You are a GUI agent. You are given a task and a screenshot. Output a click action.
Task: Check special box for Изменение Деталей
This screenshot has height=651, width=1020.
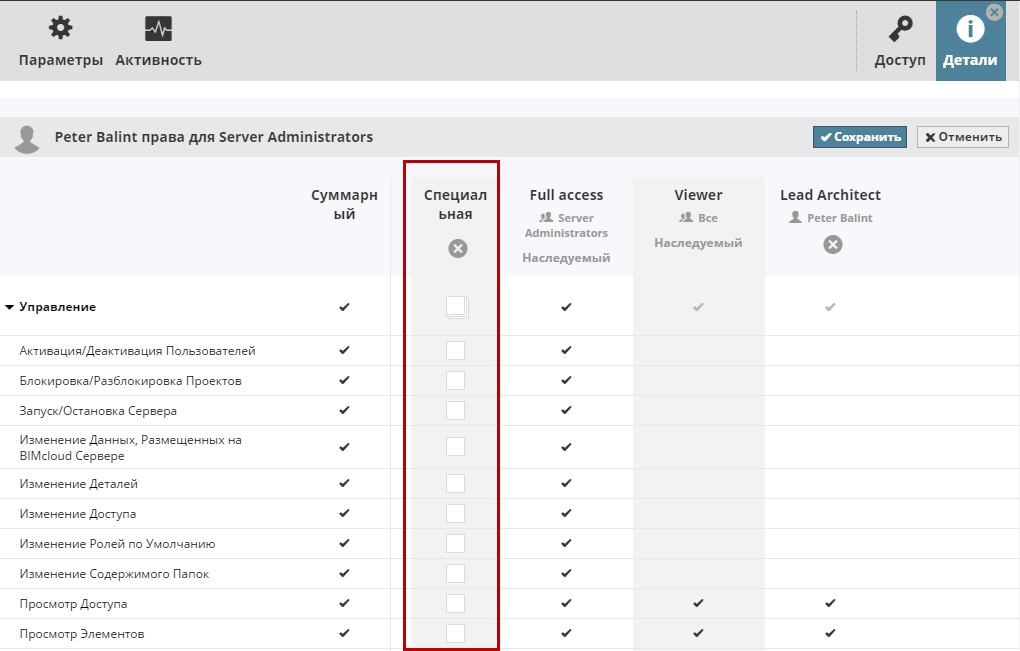click(x=455, y=483)
